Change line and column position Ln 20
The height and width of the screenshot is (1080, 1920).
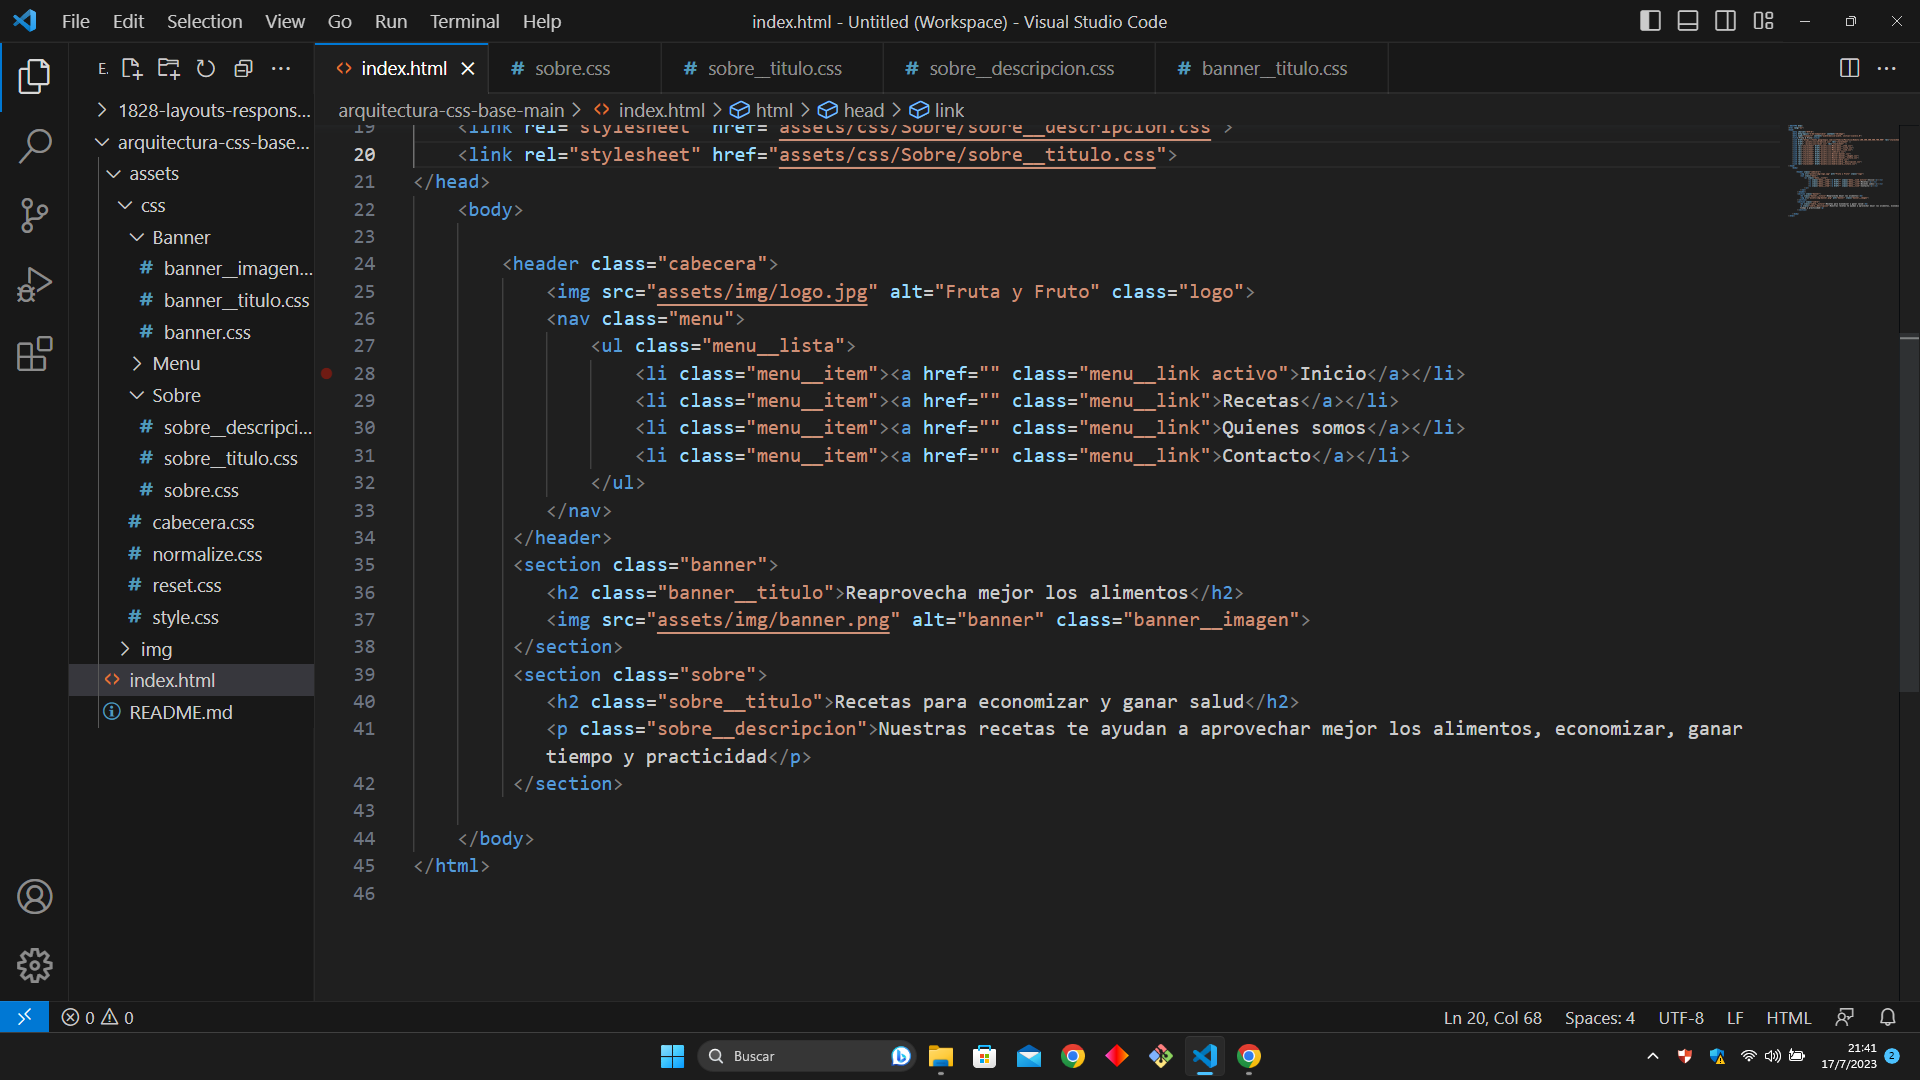pyautogui.click(x=1492, y=1017)
